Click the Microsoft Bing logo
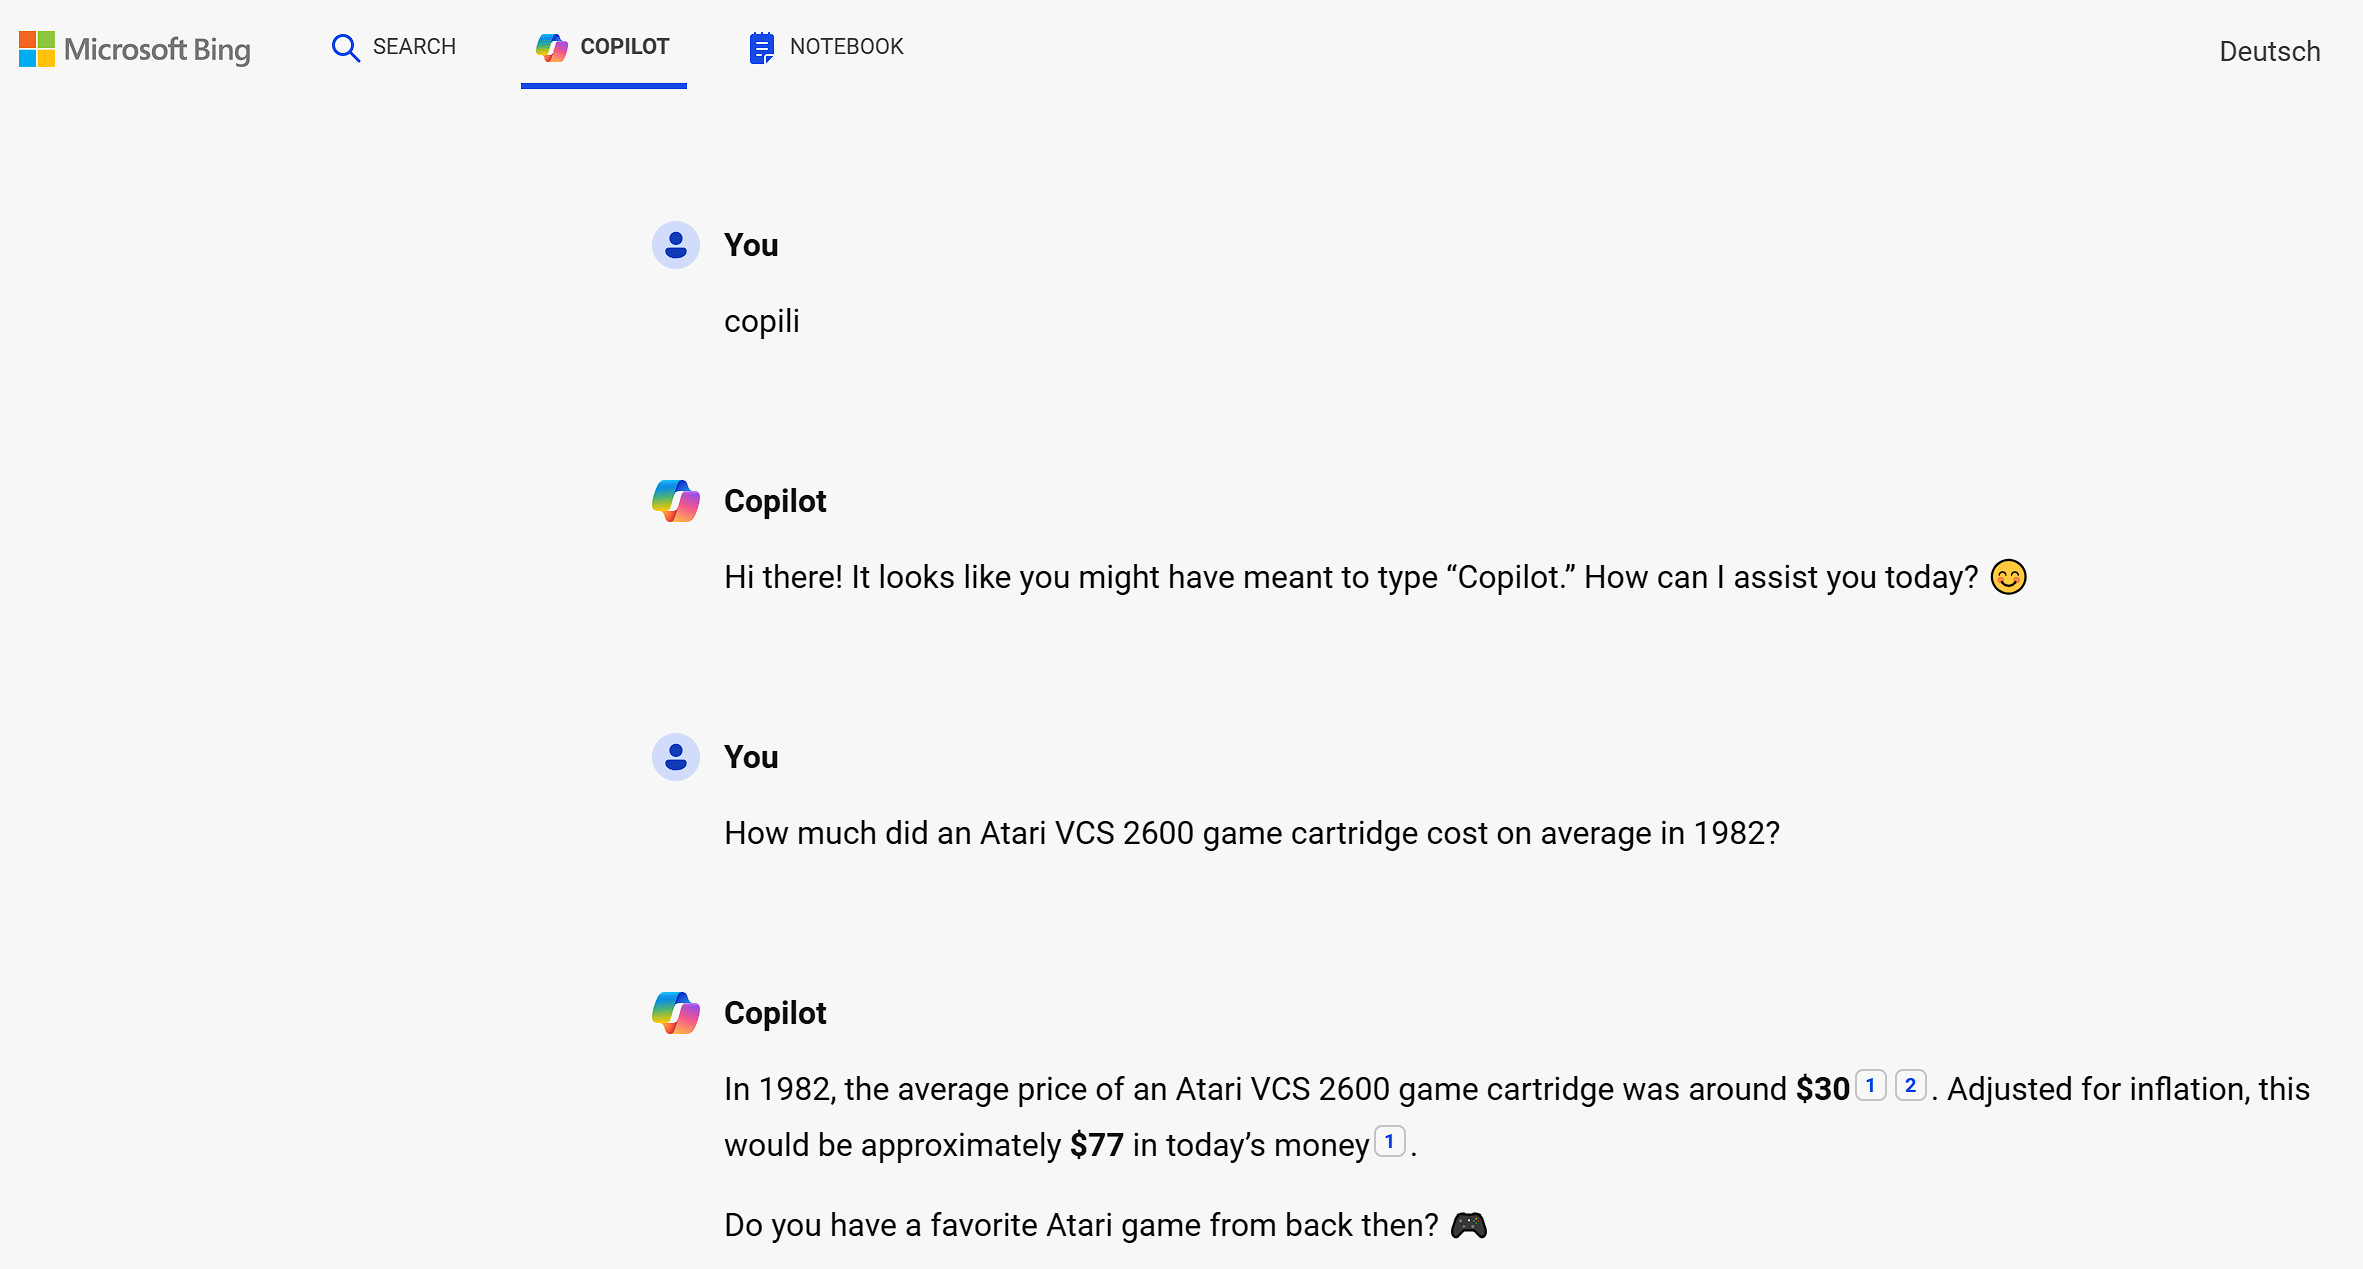 point(134,49)
